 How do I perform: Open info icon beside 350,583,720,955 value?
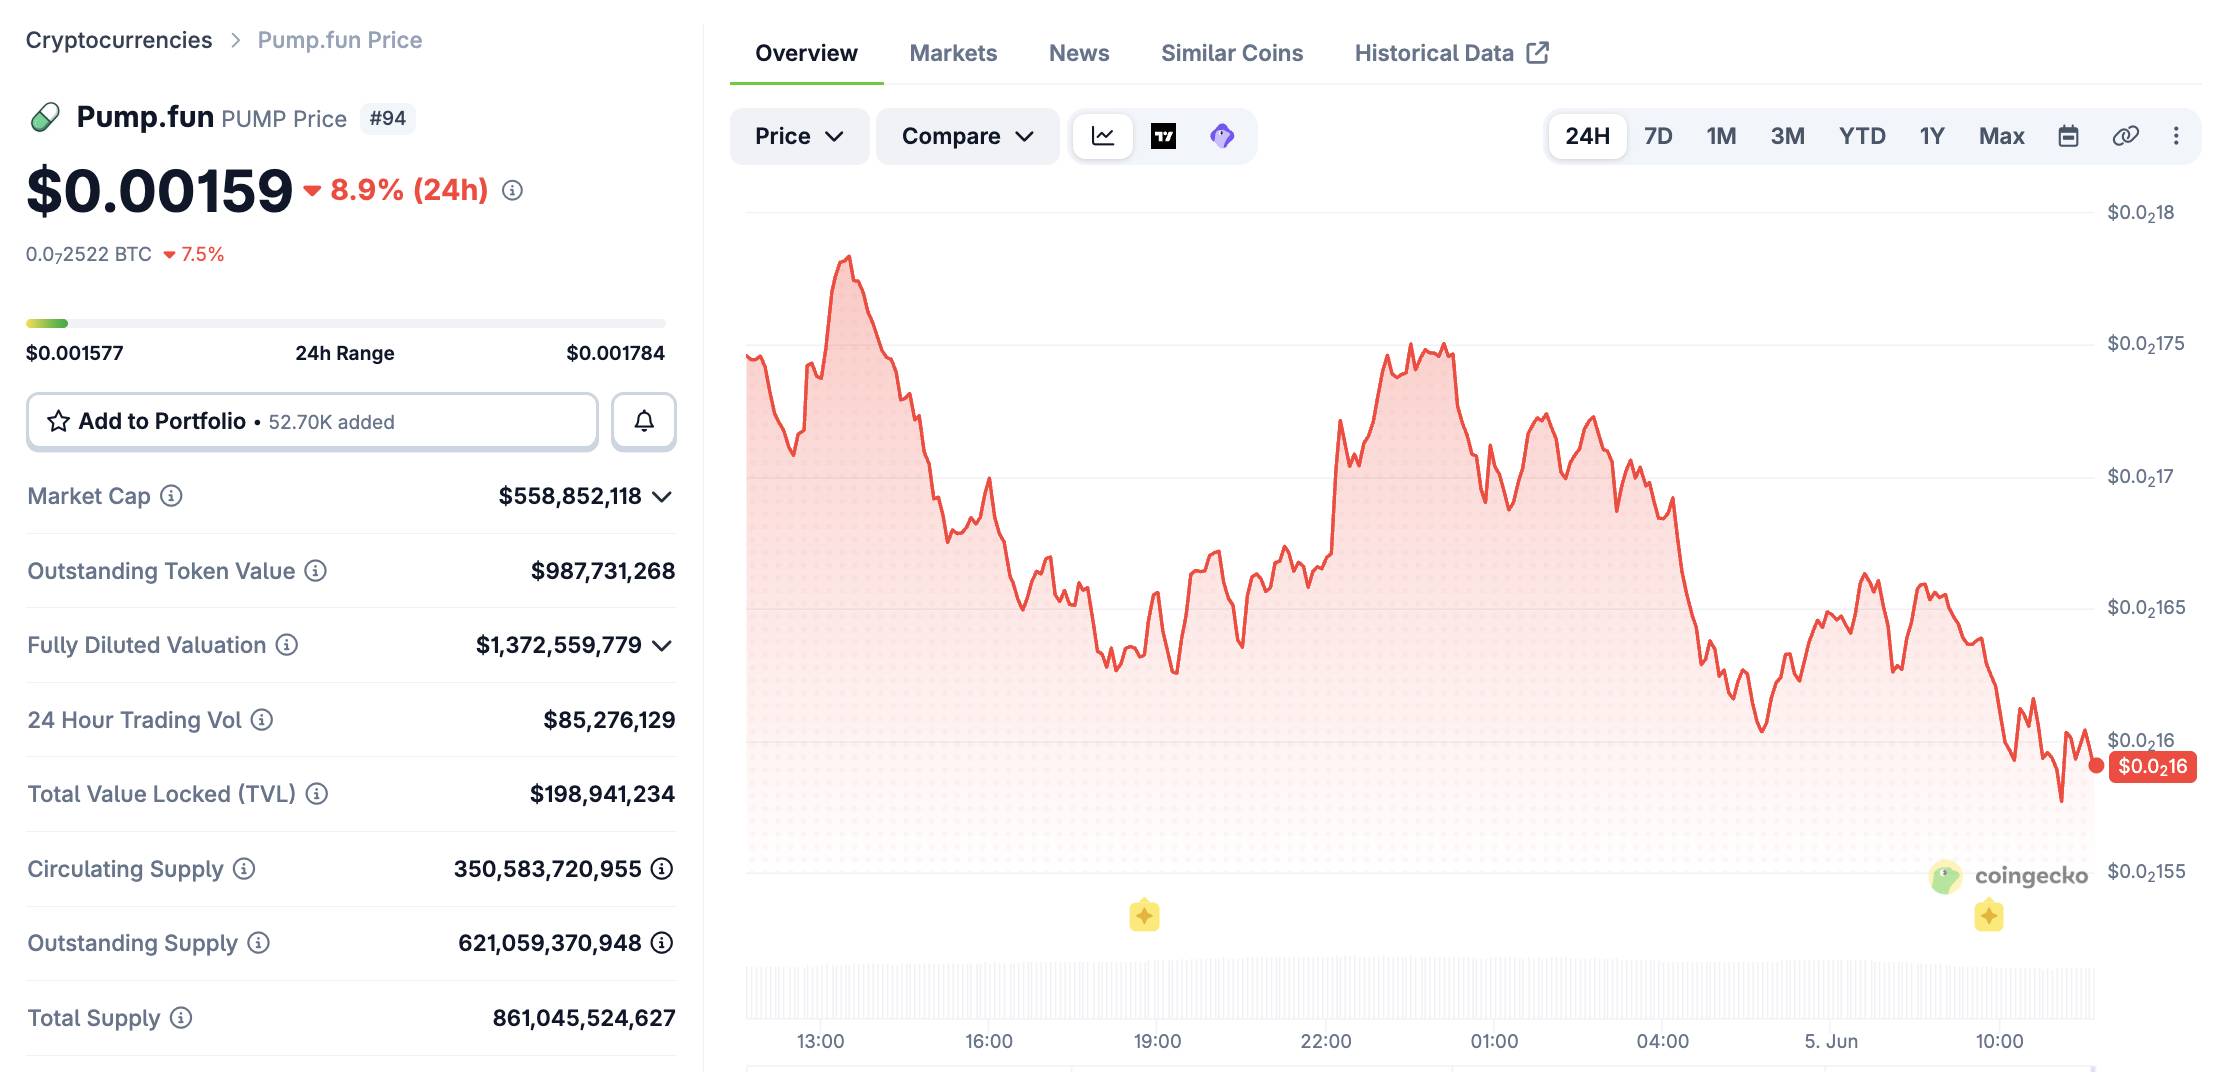[x=662, y=869]
